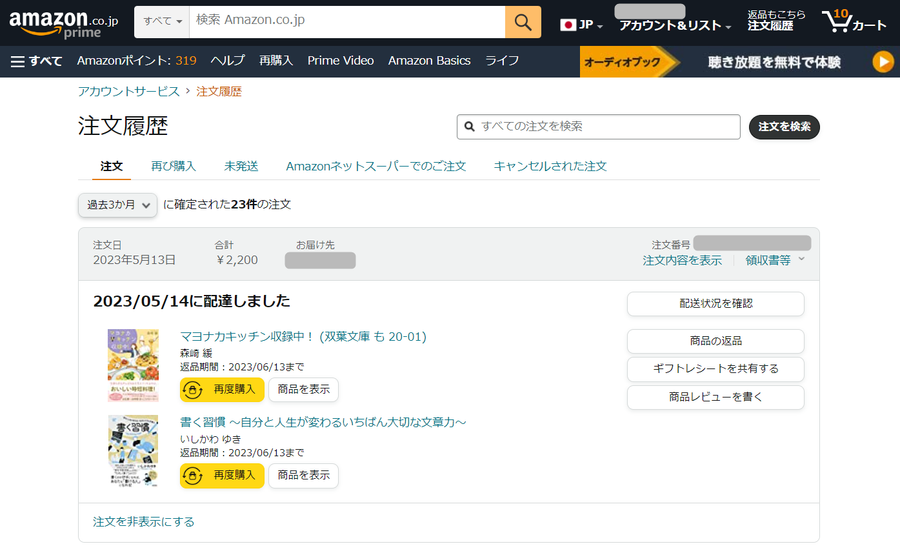Viewport: 900px width, 546px height.
Task: Open the すべて search category dropdown
Action: click(x=162, y=22)
